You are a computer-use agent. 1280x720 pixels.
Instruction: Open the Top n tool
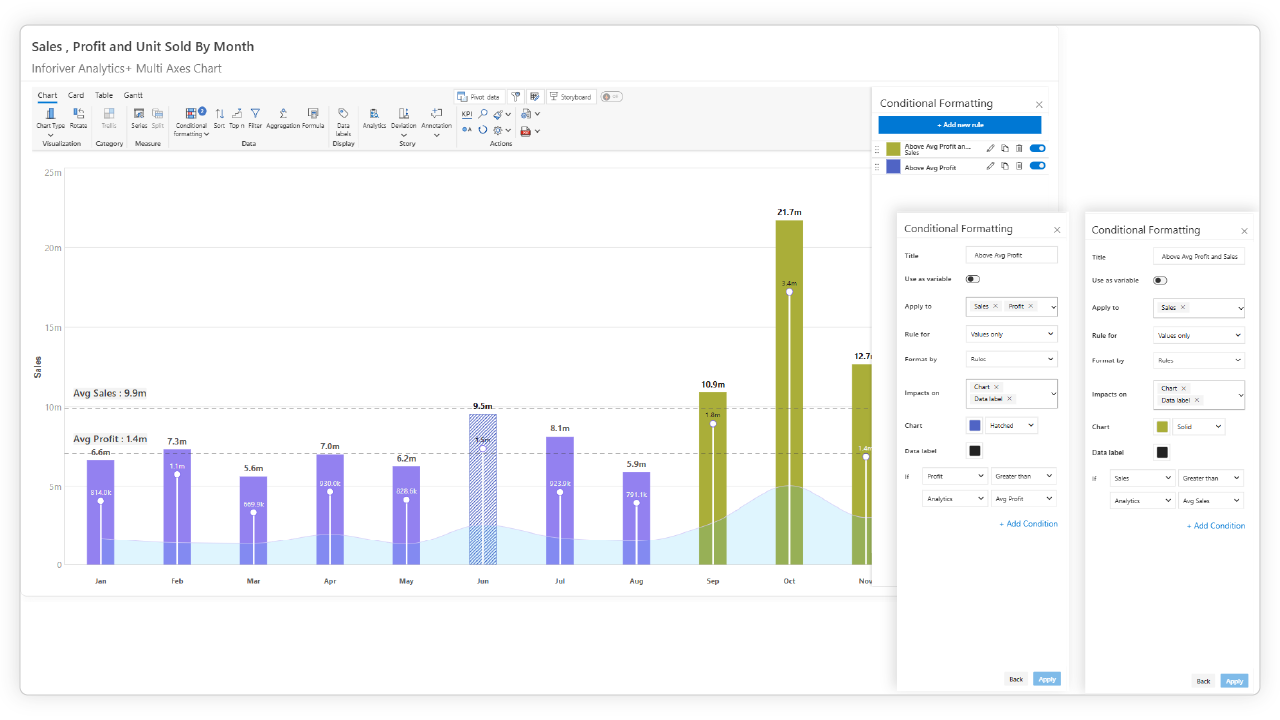click(x=236, y=117)
